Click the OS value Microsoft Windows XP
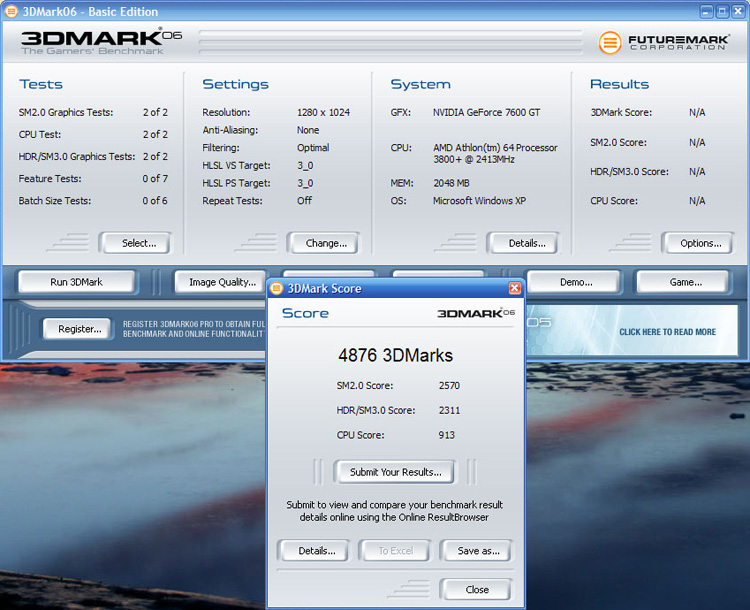Screen dimensions: 750x610 (479, 201)
